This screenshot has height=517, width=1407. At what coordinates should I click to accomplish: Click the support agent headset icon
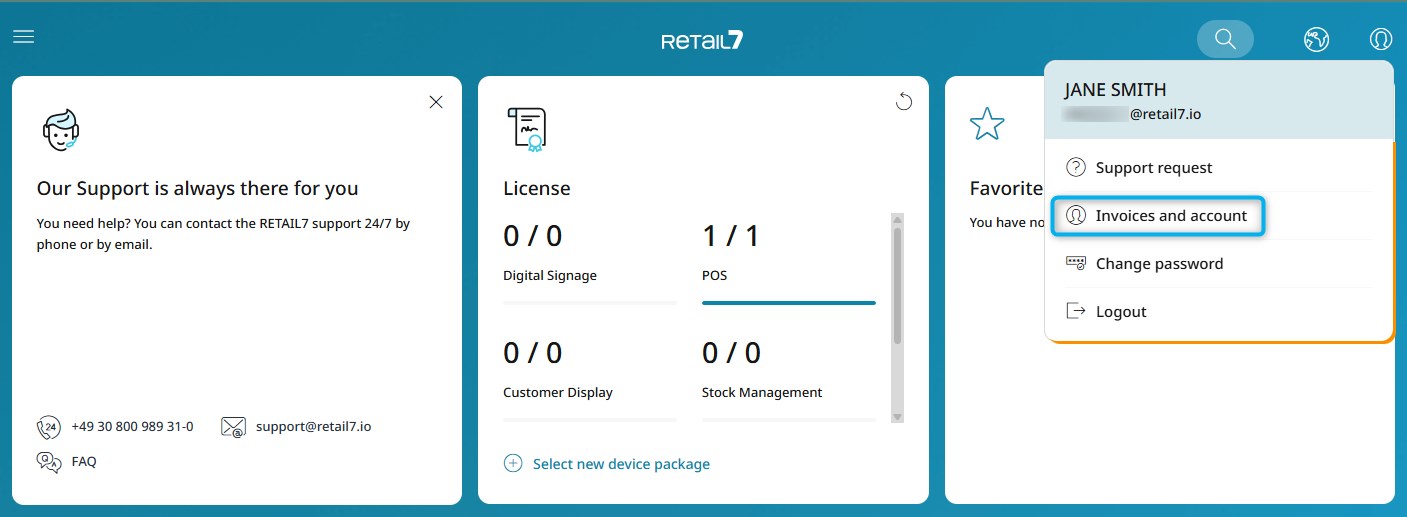60,128
